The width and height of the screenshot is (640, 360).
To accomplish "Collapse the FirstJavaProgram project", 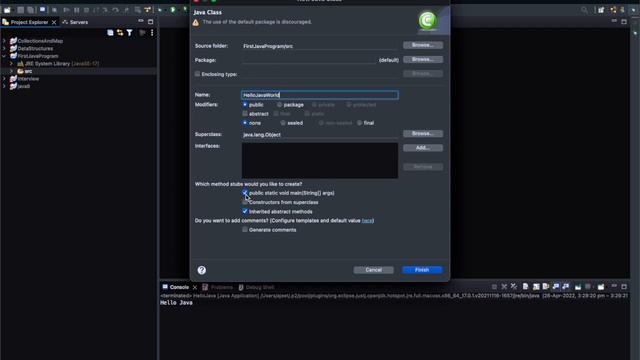I will (x=4, y=56).
